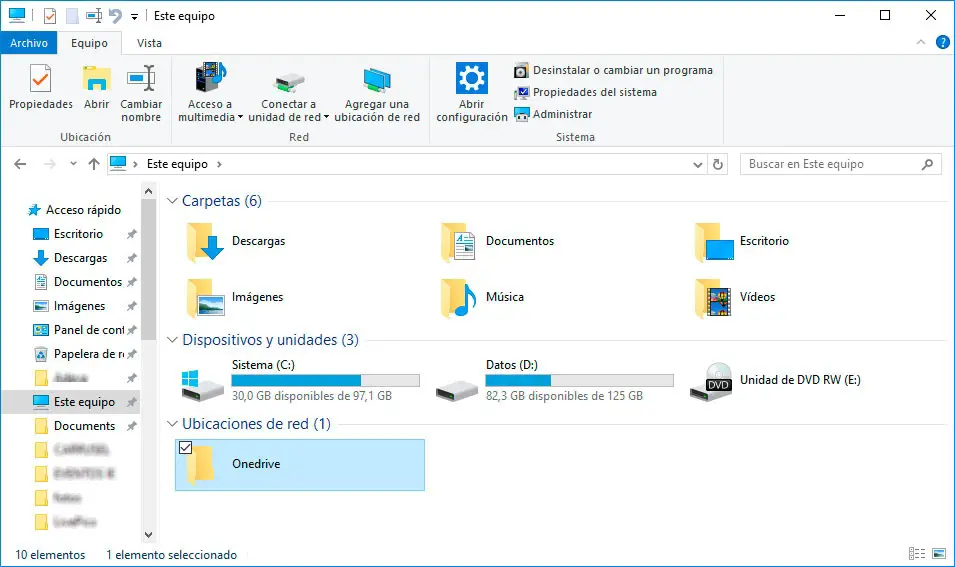Image resolution: width=955 pixels, height=567 pixels.
Task: Click Este equipo in address bar
Action: coord(177,164)
